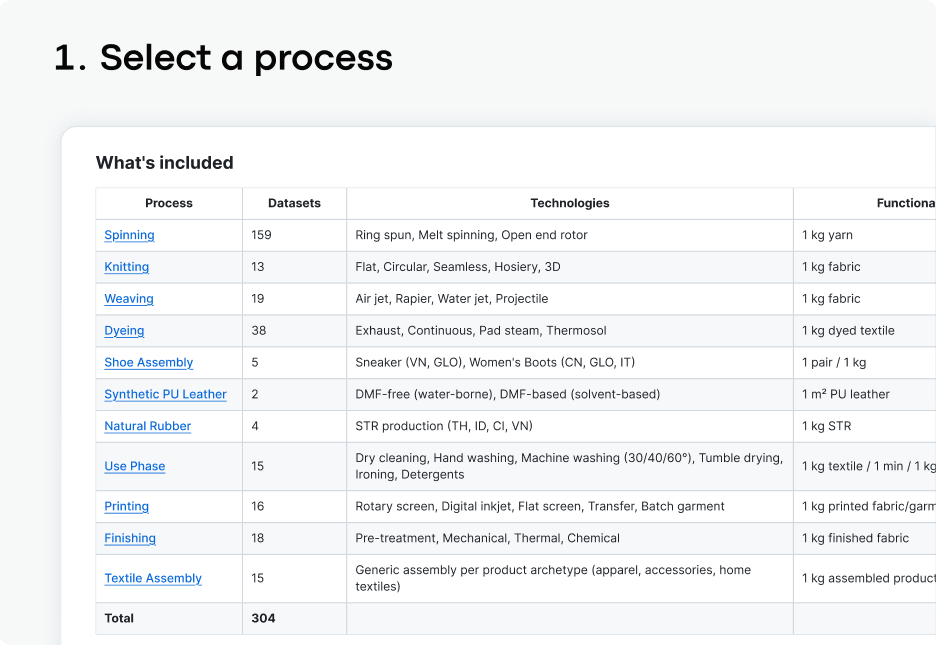The image size is (936, 645).
Task: Click the 18 datasets cell for Finishing
Action: click(x=294, y=538)
